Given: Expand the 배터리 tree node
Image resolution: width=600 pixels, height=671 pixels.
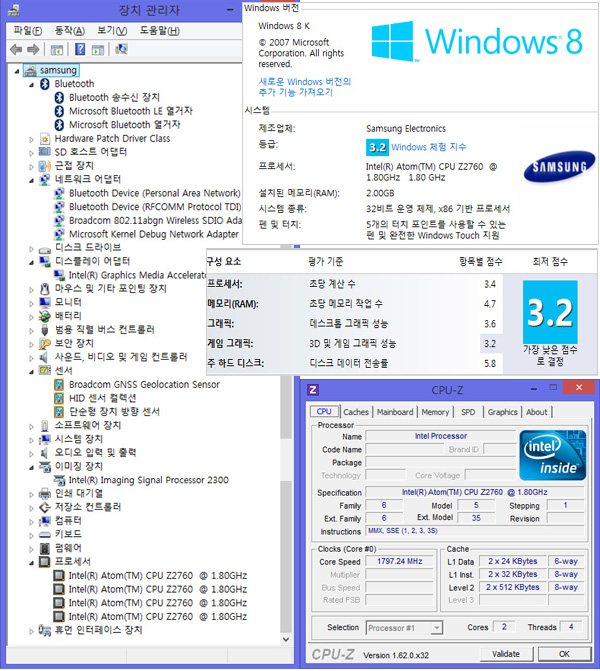Looking at the screenshot, I should [31, 317].
